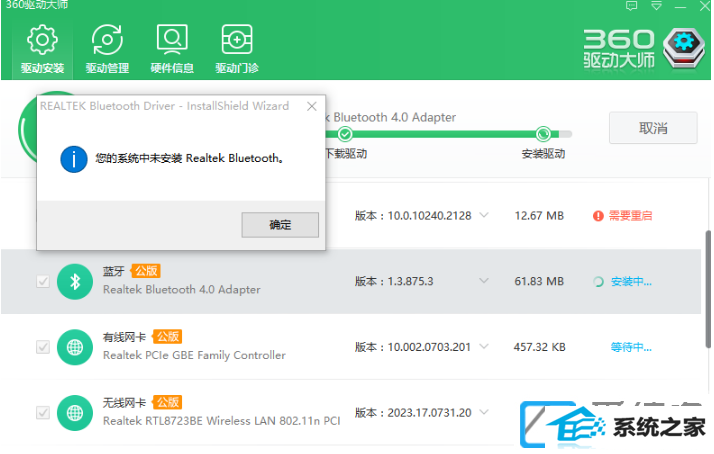Viewport: 714px width, 454px height.
Task: Click the 公版 badge on 无线网卡 row
Action: [167, 402]
